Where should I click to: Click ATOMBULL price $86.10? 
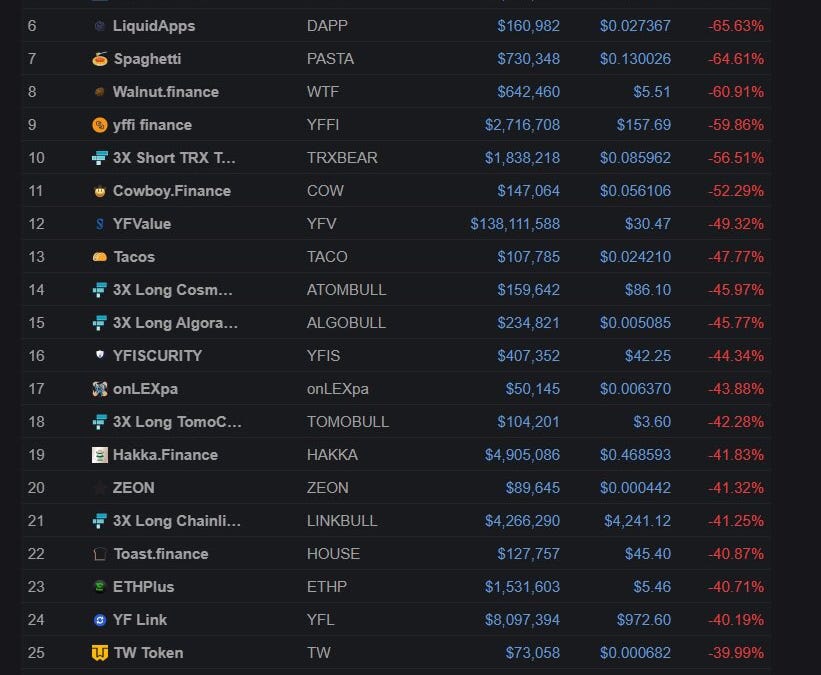point(648,290)
